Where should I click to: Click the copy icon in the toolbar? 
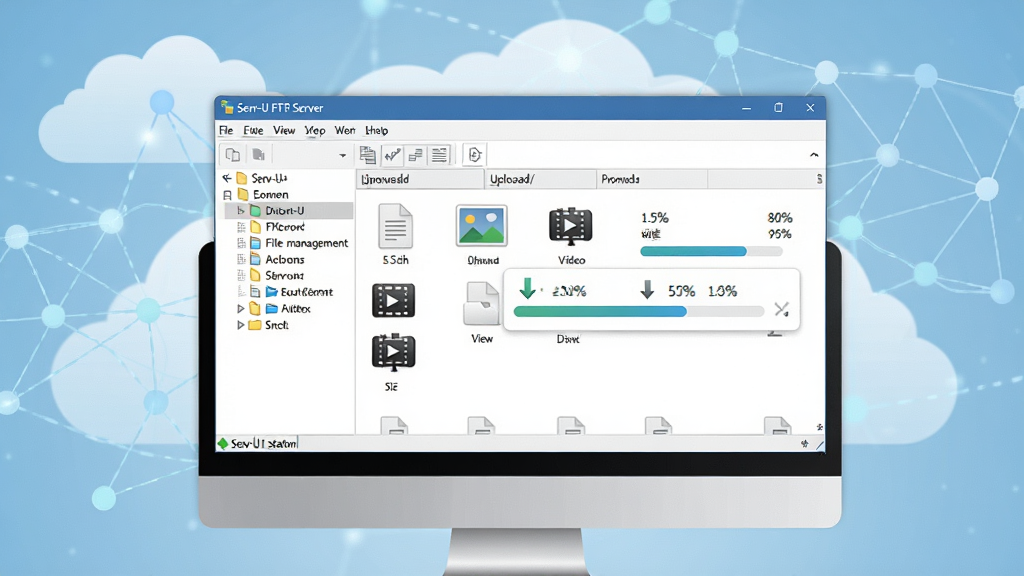click(232, 155)
